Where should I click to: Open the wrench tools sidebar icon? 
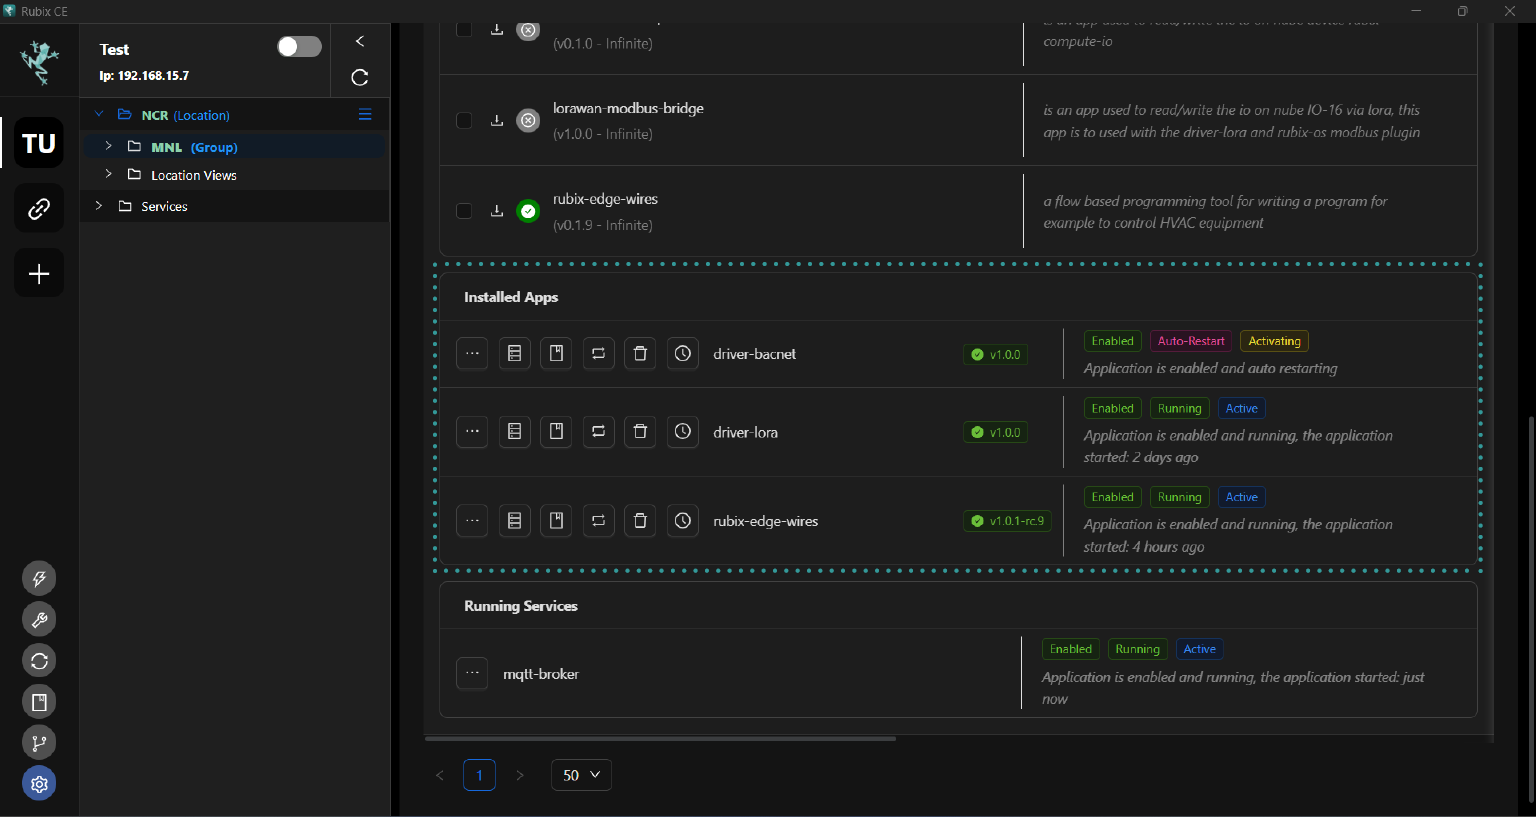(39, 619)
